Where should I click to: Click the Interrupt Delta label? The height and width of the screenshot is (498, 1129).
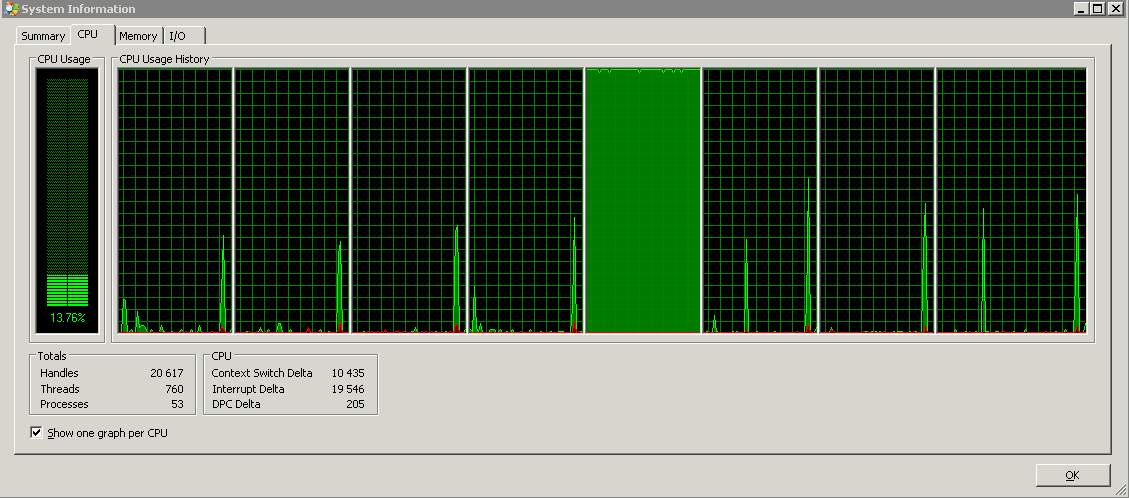pyautogui.click(x=248, y=389)
